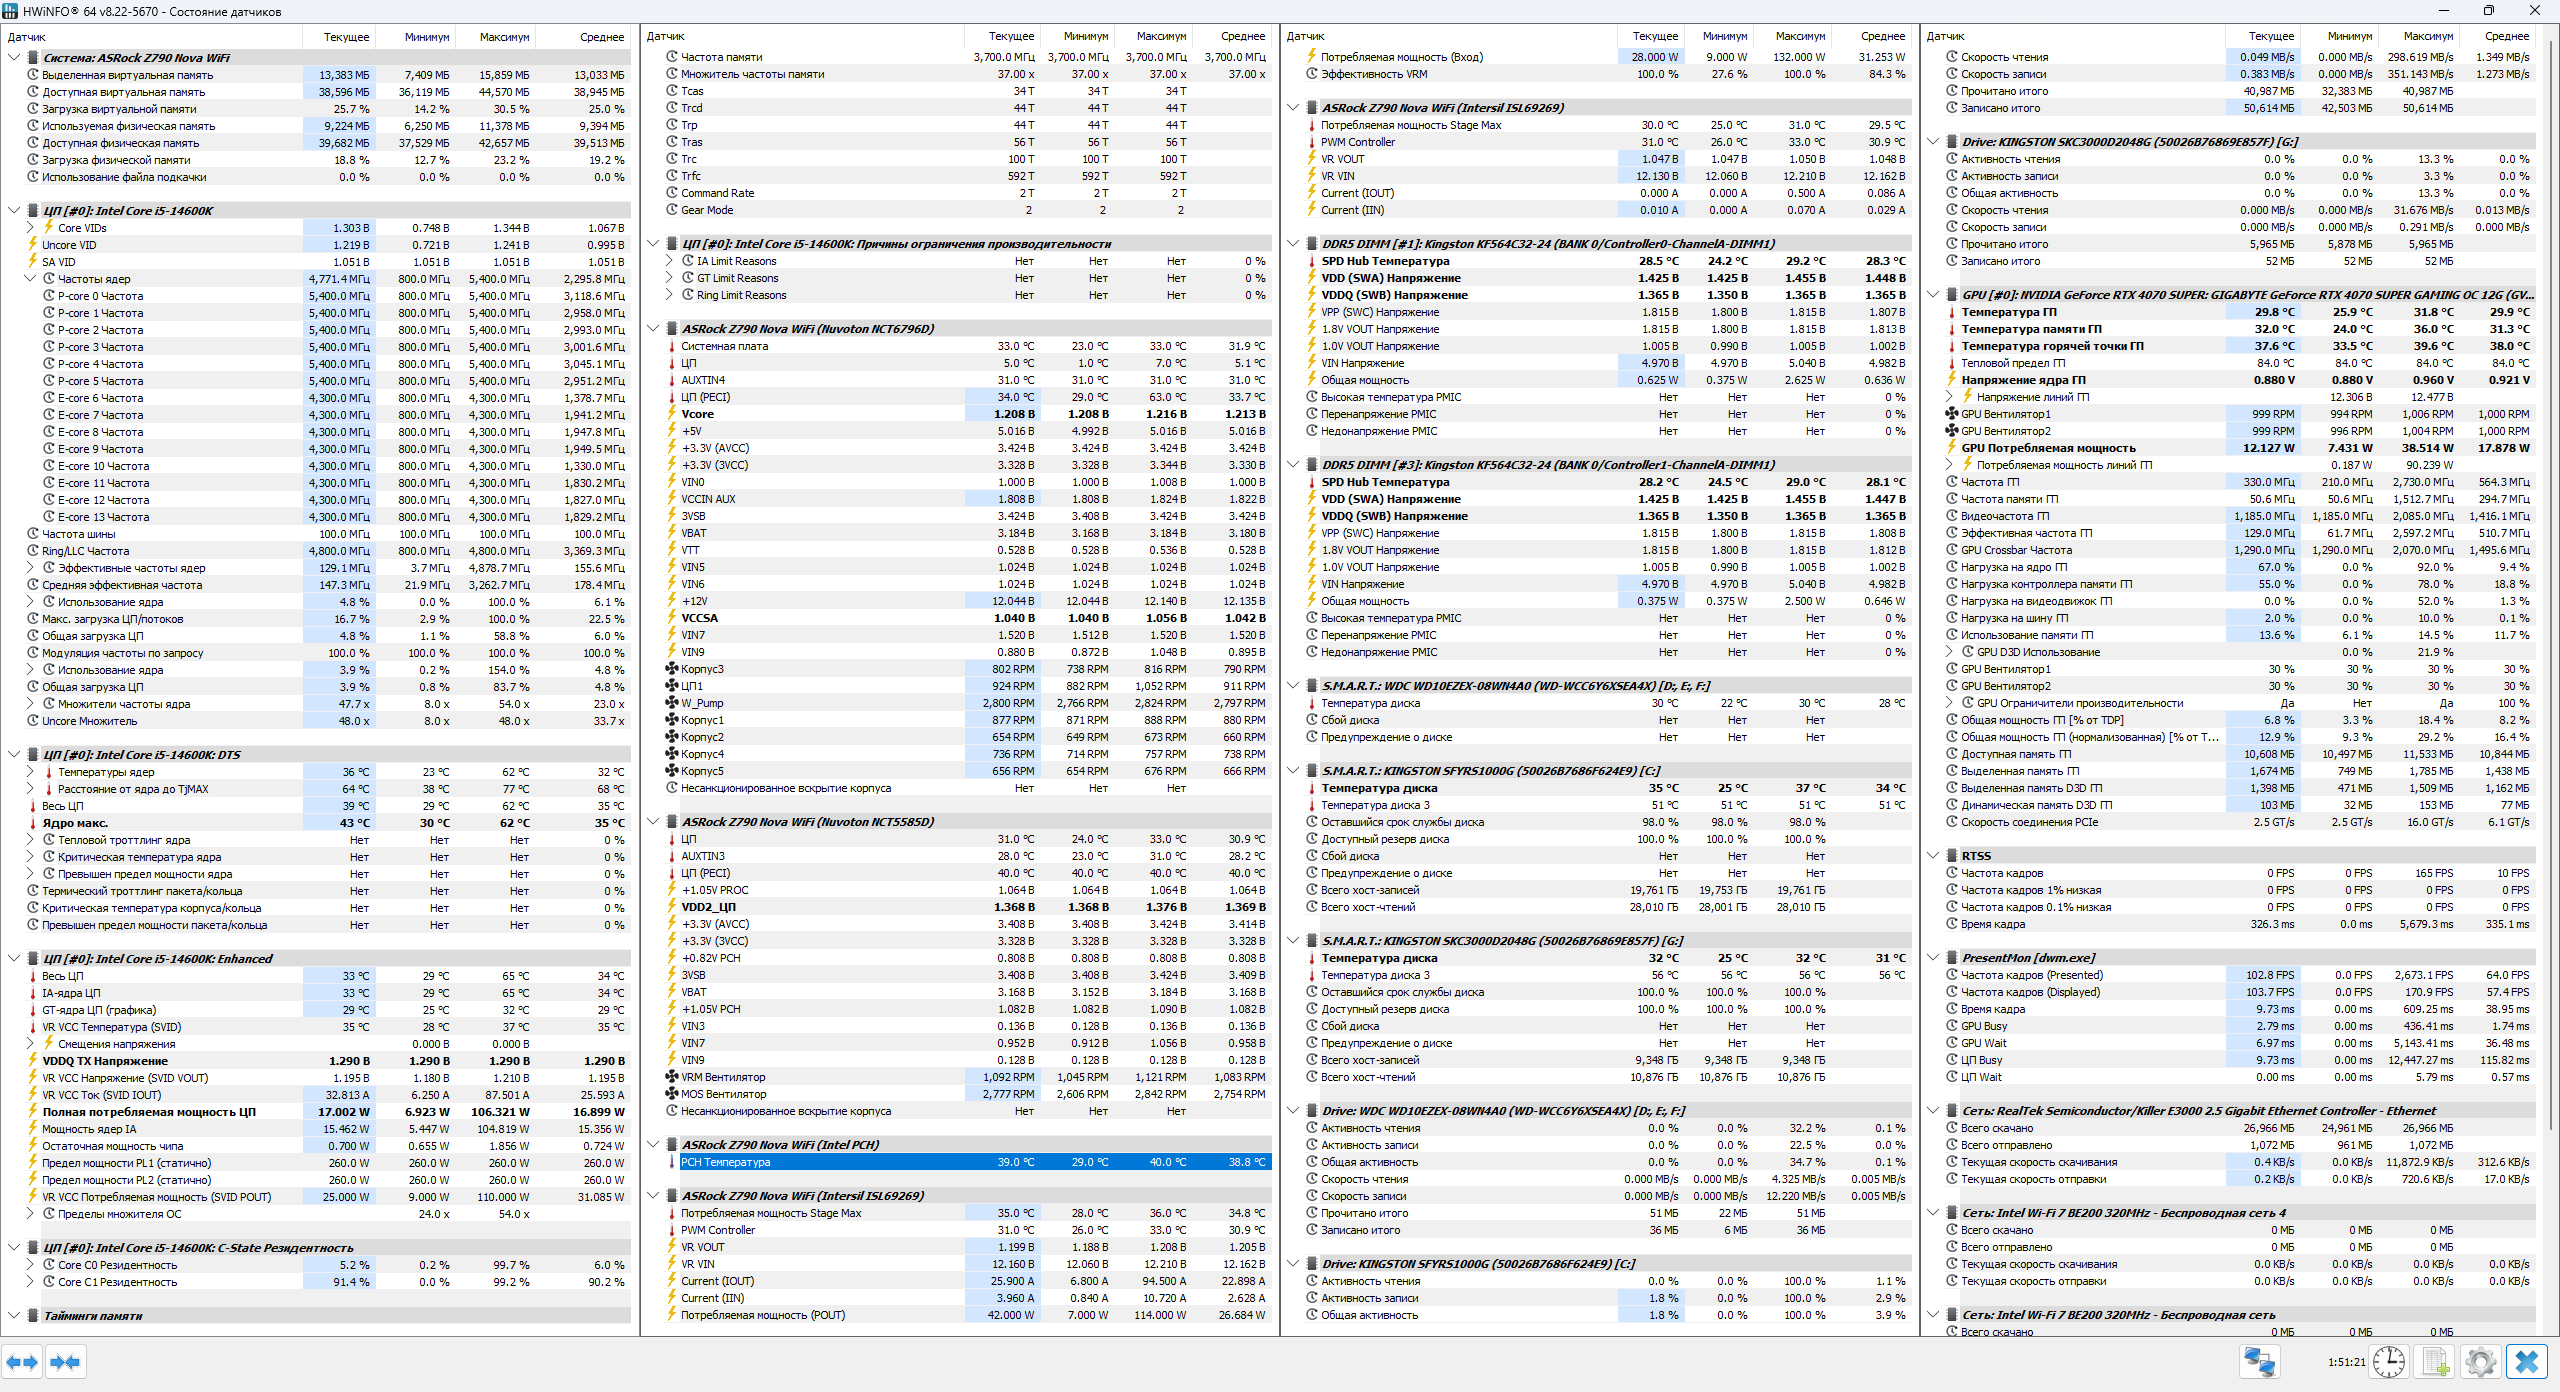This screenshot has width=2560, height=1392.
Task: Open sensor settings gear icon
Action: click(x=2480, y=1362)
